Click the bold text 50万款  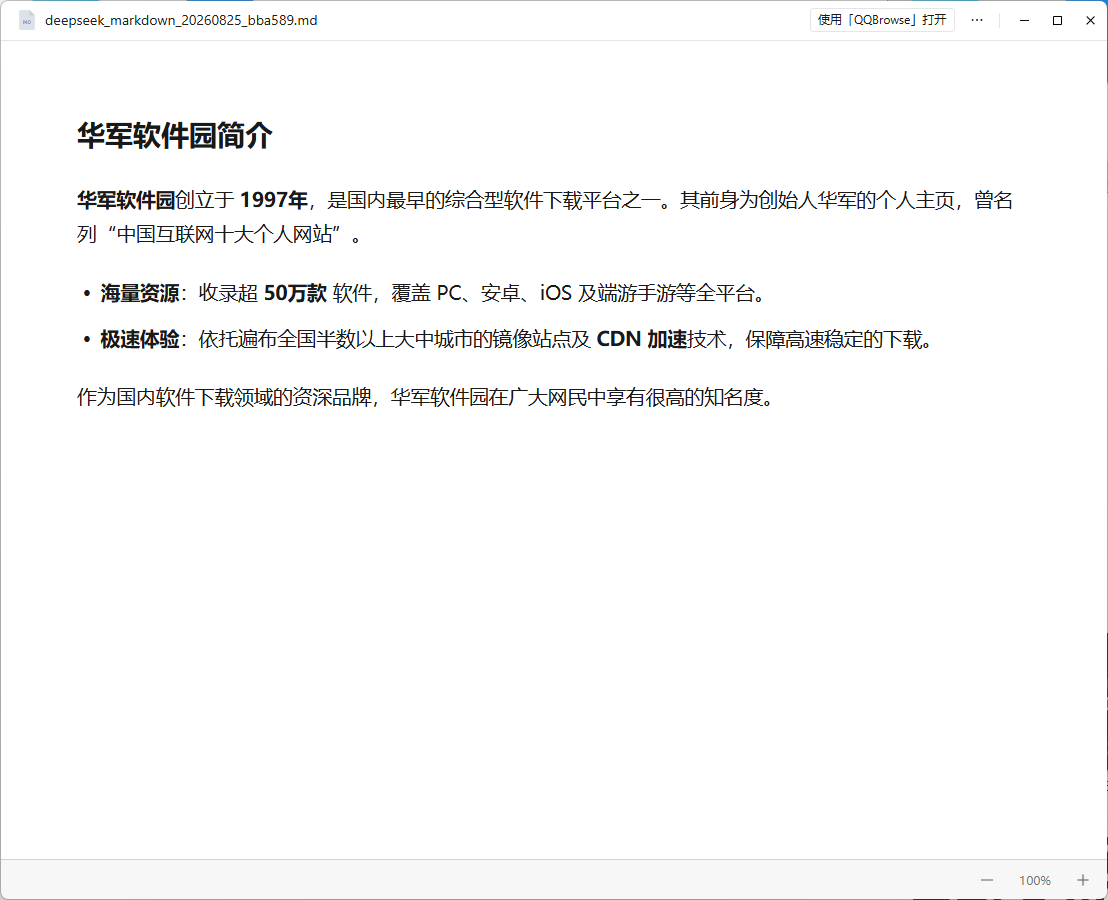pos(295,293)
